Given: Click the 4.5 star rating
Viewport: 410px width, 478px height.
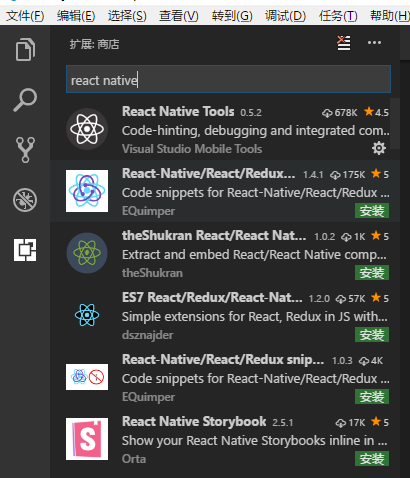Looking at the screenshot, I should coord(377,112).
